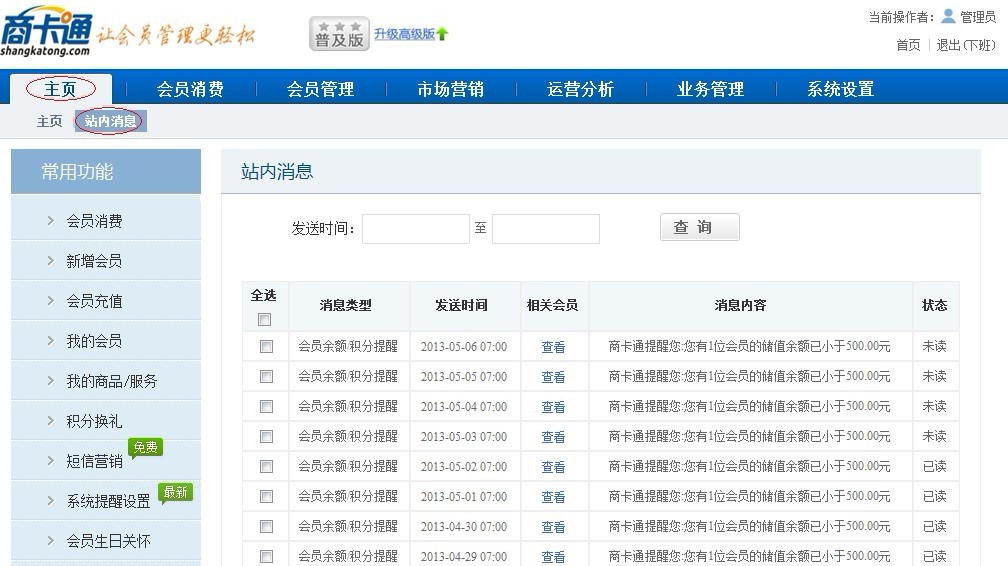The height and width of the screenshot is (566, 1008).
Task: Click the 商卡通 logo
Action: [x=47, y=32]
